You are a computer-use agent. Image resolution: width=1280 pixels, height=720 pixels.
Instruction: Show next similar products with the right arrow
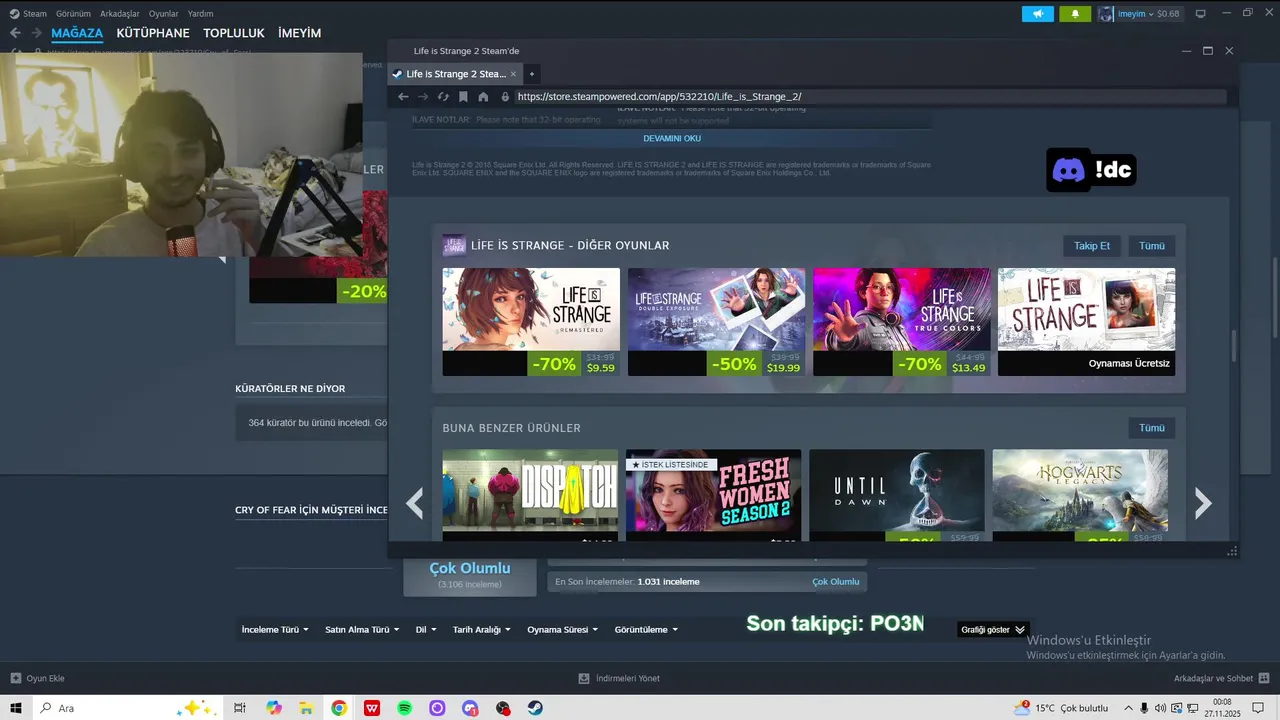[1203, 503]
